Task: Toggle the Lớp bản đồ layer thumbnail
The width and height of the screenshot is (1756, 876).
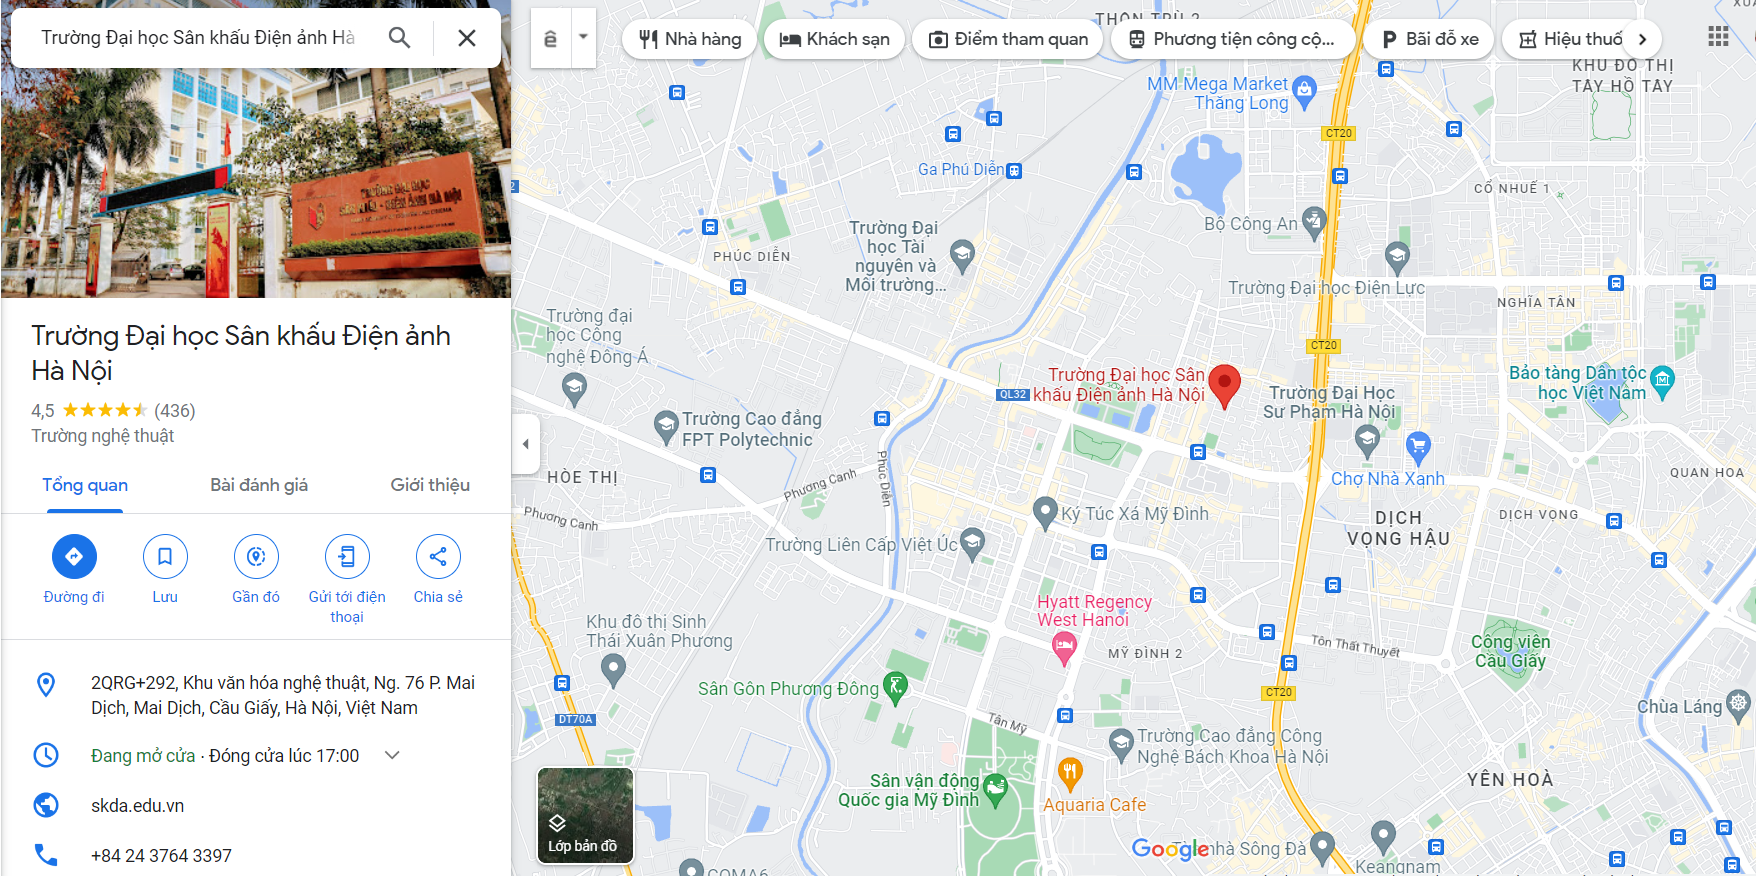Action: [x=585, y=815]
